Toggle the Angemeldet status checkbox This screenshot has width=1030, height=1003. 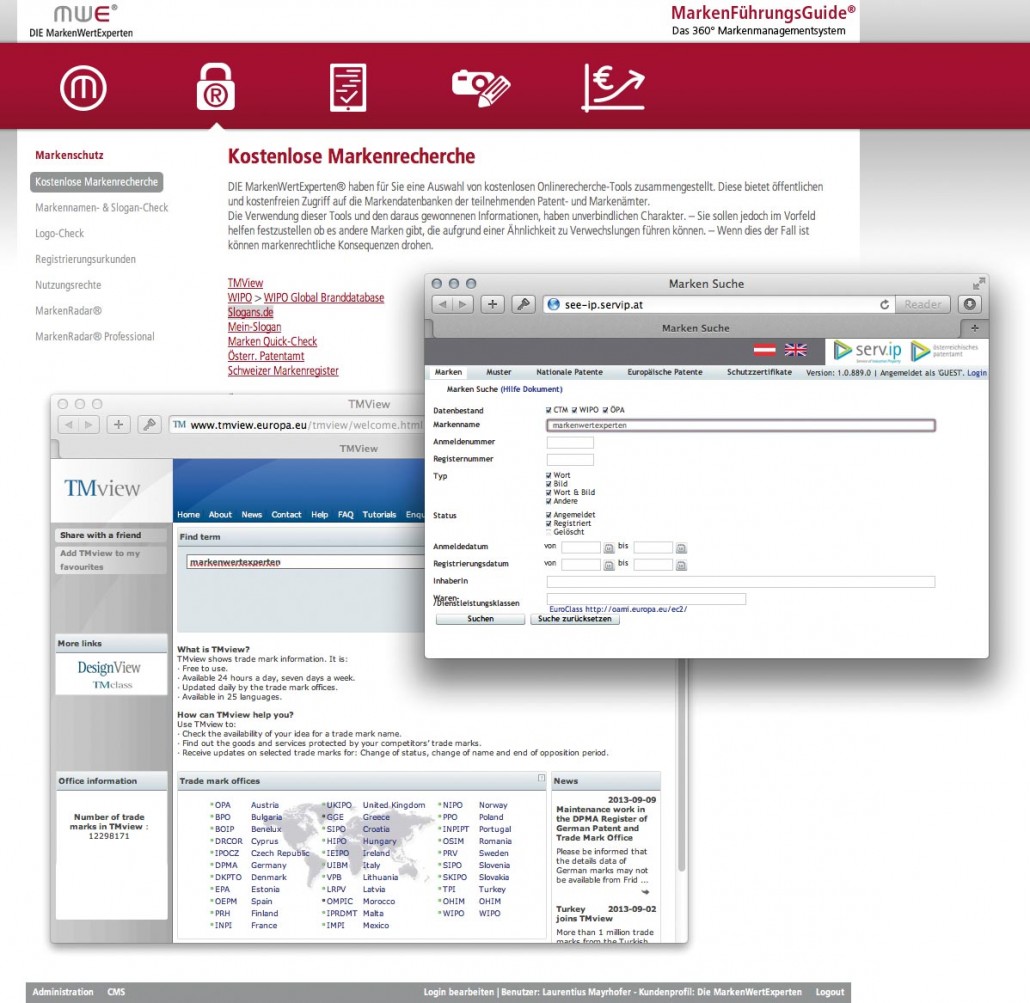[549, 515]
